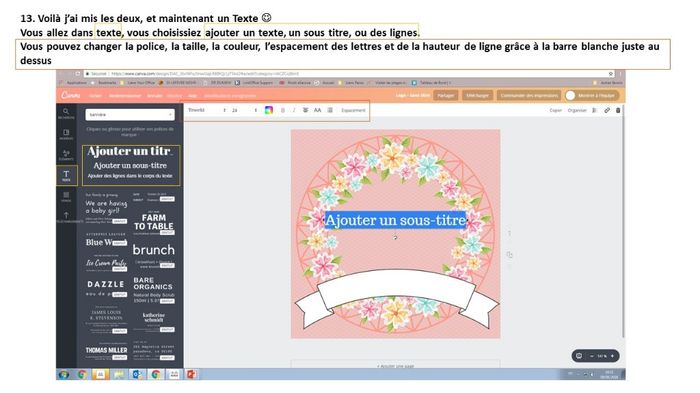Change the text alignment
Viewport: 700px width, 393px height.
point(305,110)
